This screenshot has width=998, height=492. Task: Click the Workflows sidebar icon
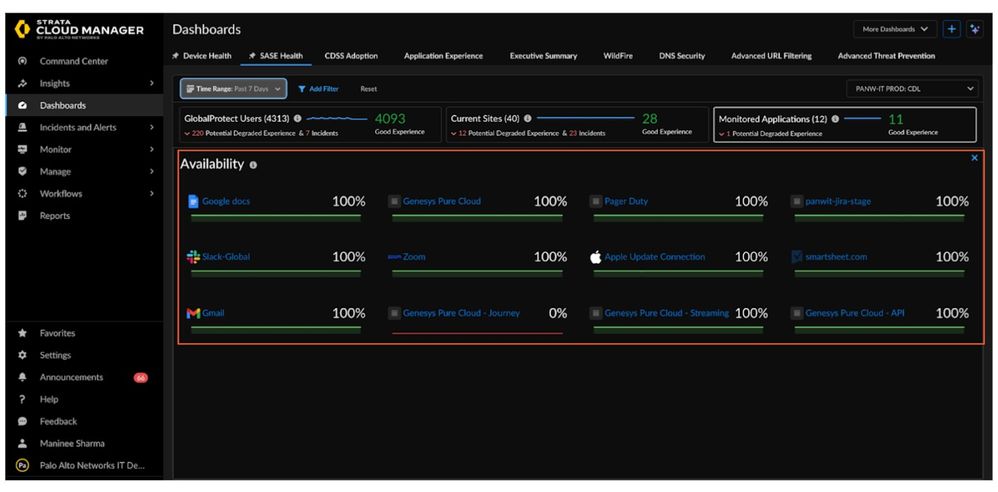(22, 193)
